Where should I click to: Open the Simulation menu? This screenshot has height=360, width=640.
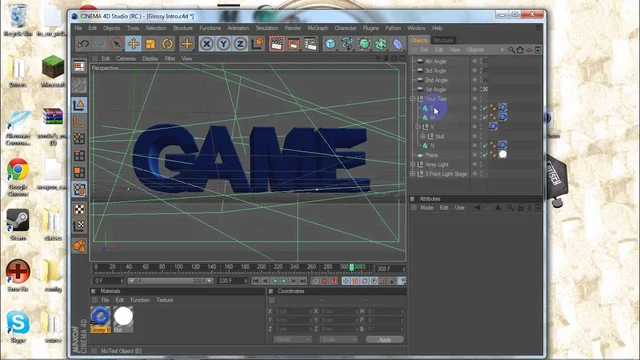[x=267, y=28]
